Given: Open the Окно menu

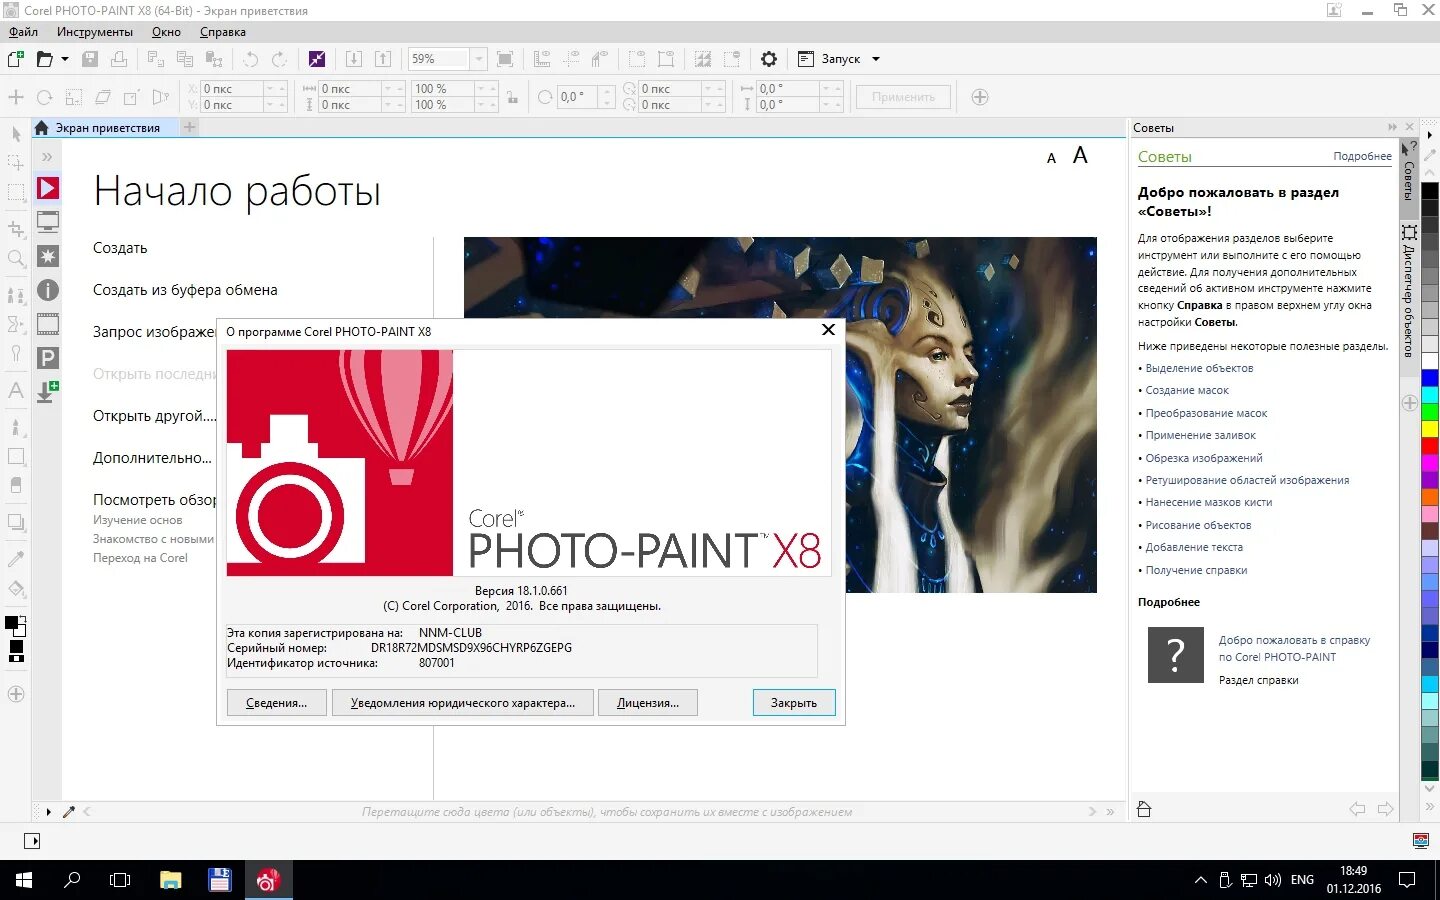Looking at the screenshot, I should (166, 32).
